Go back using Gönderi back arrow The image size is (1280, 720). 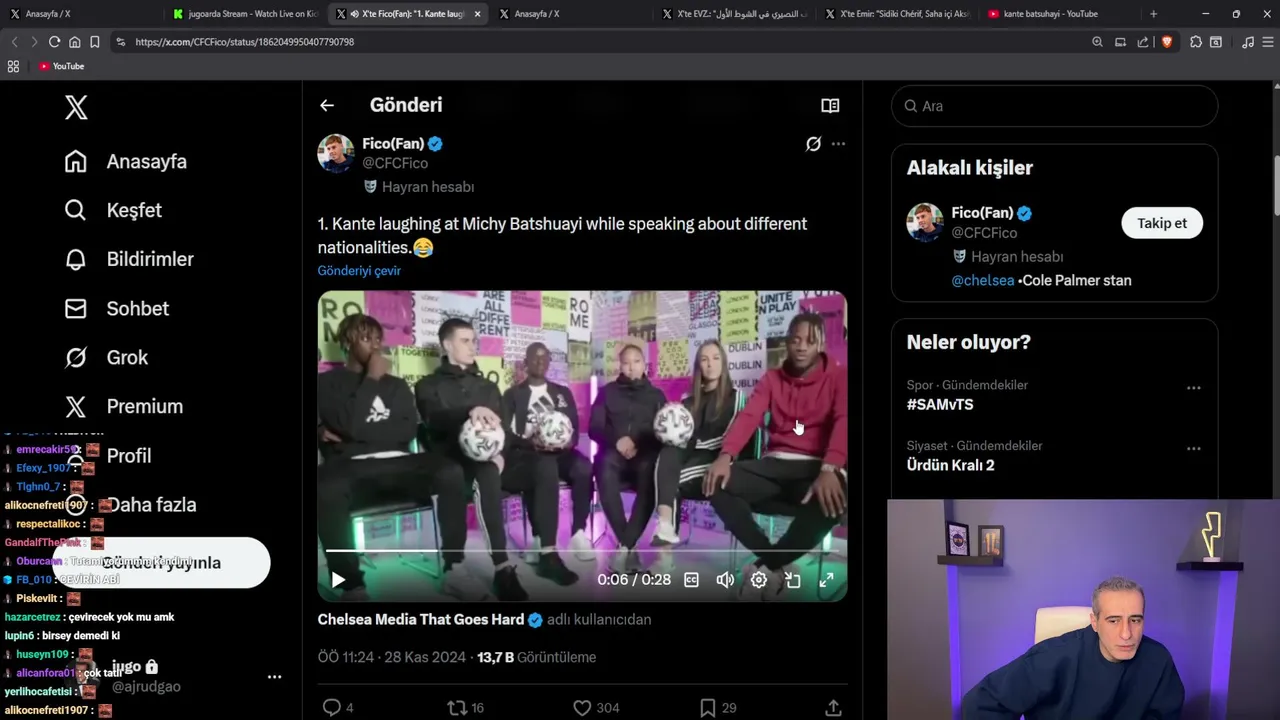pyautogui.click(x=327, y=105)
